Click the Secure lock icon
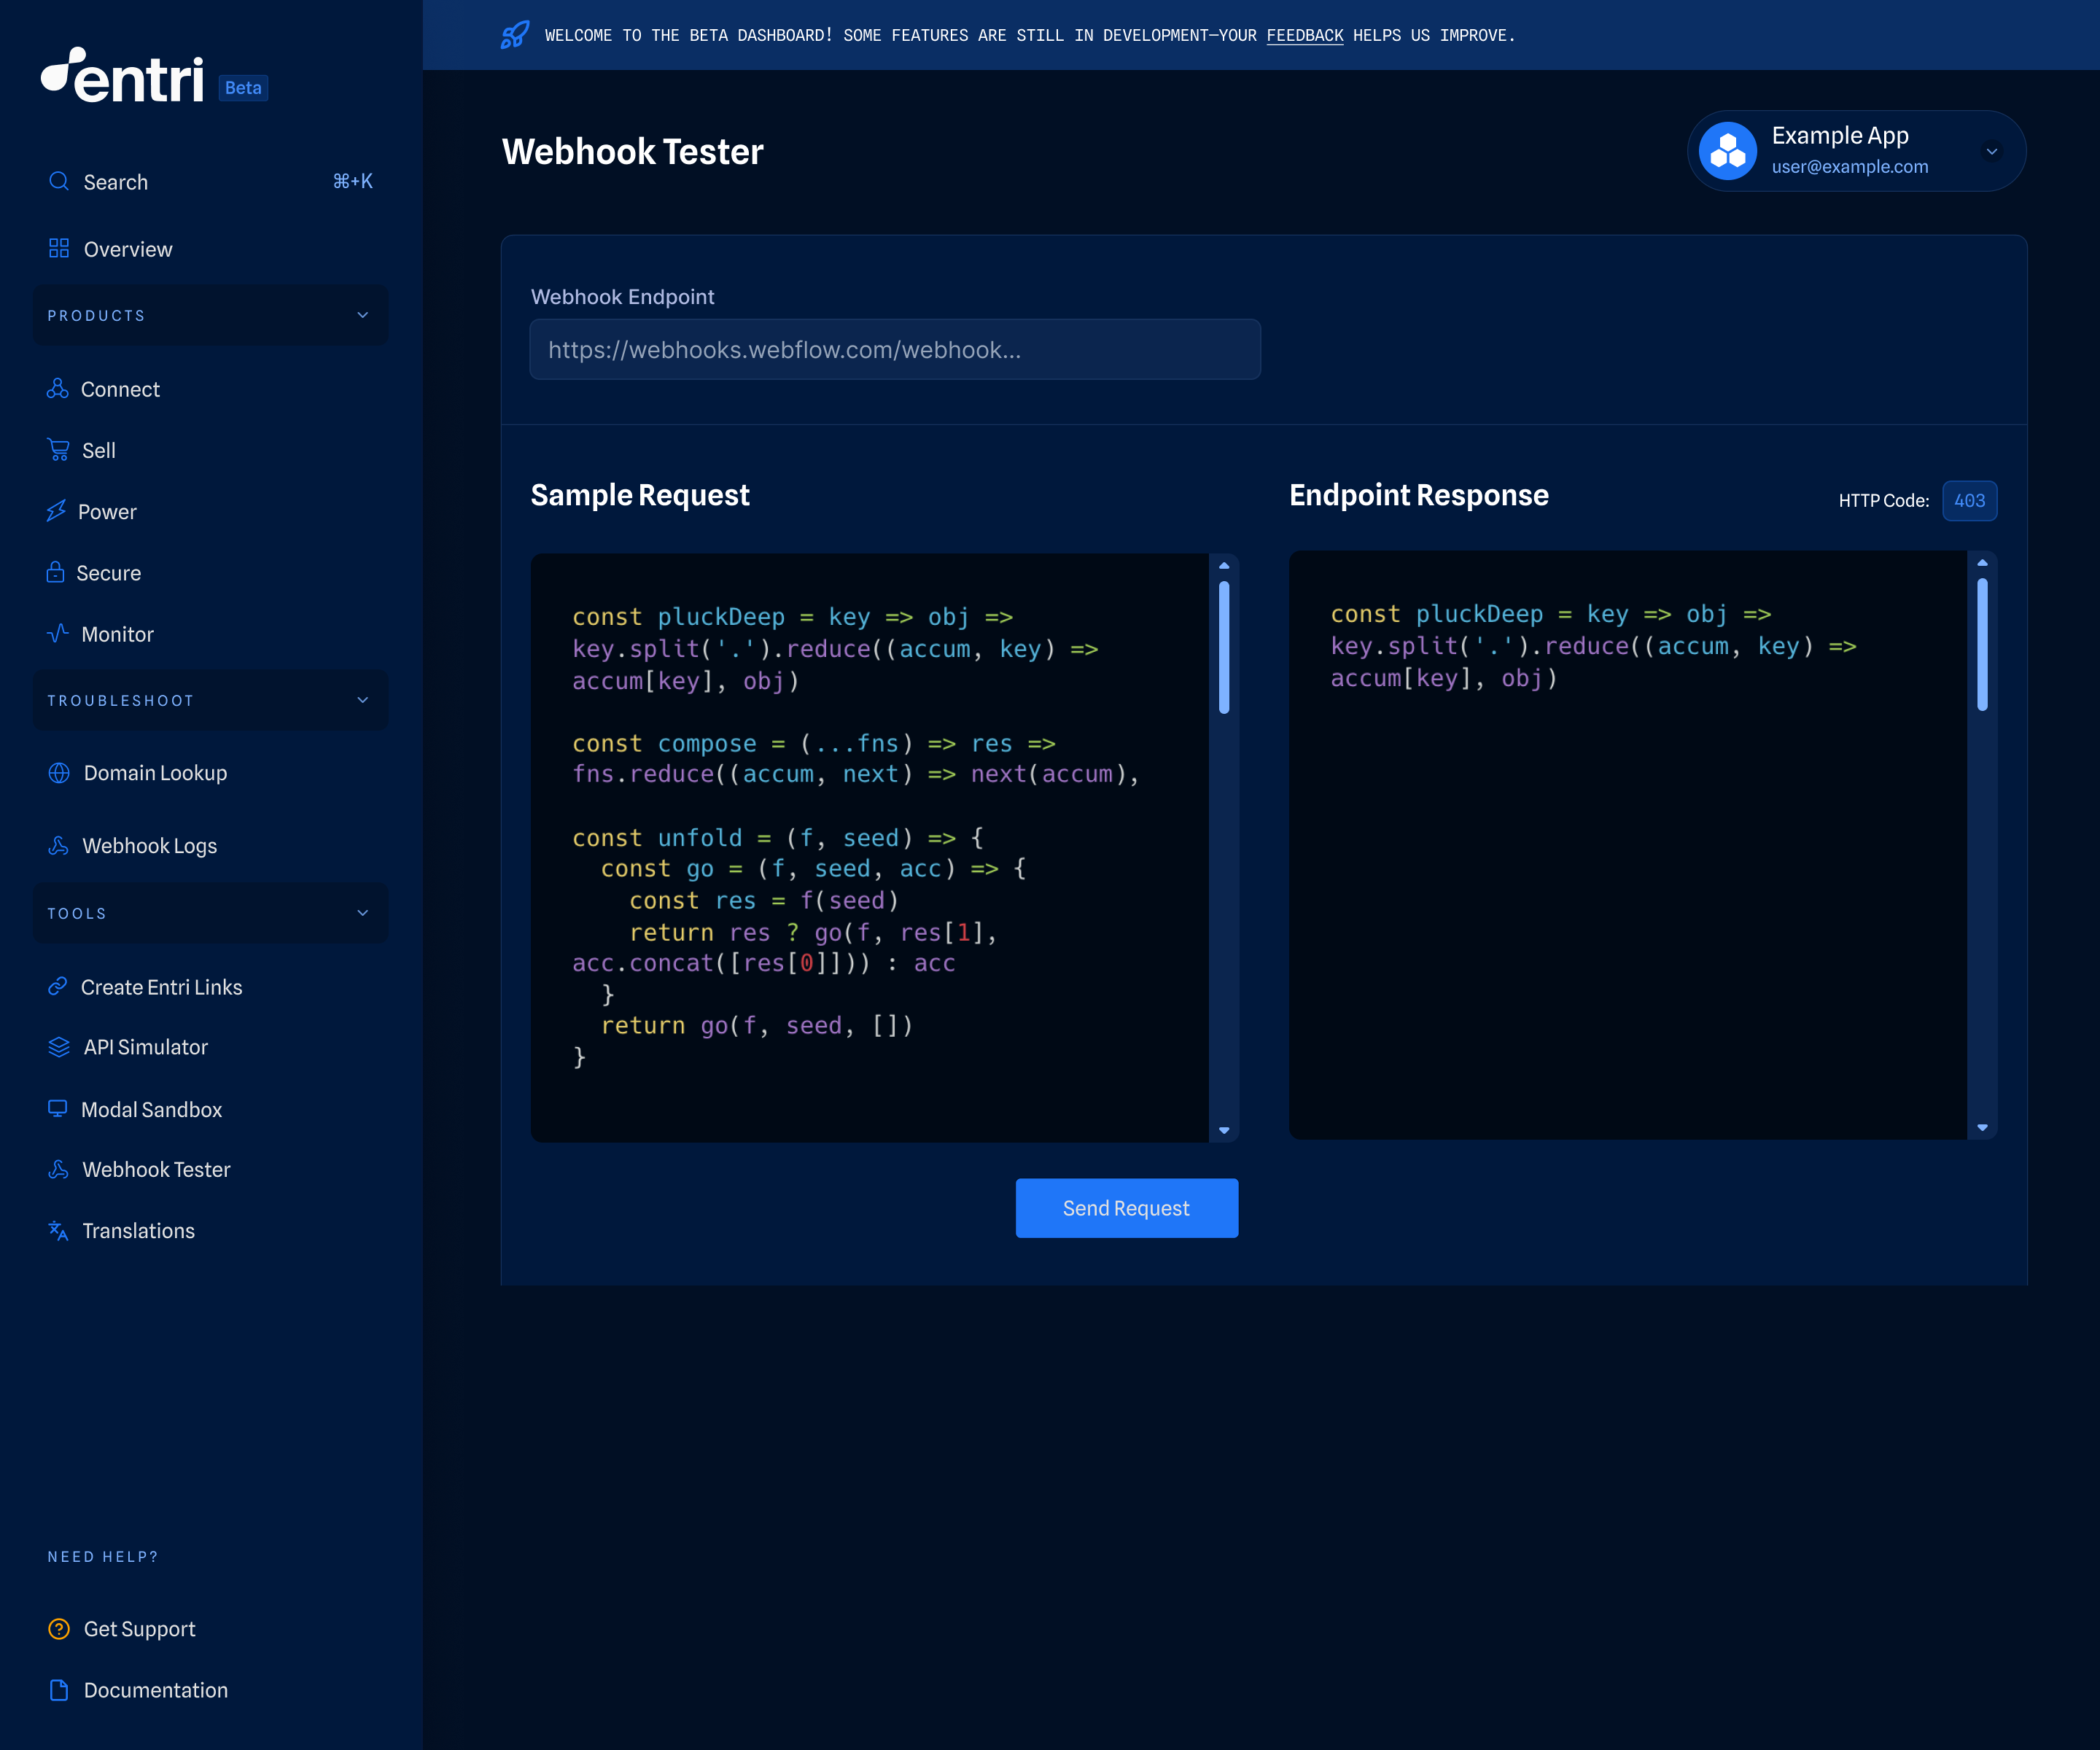 click(x=55, y=572)
